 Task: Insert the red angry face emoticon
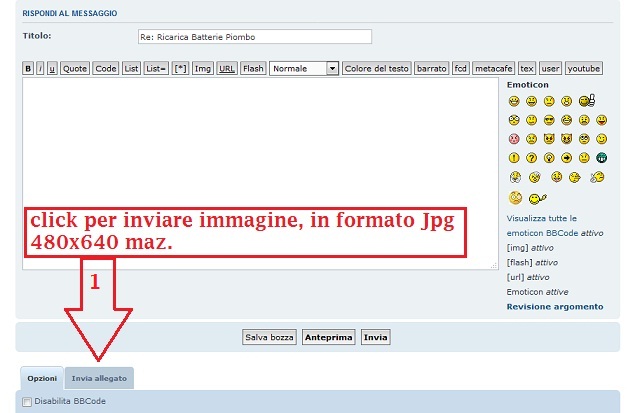[x=514, y=139]
